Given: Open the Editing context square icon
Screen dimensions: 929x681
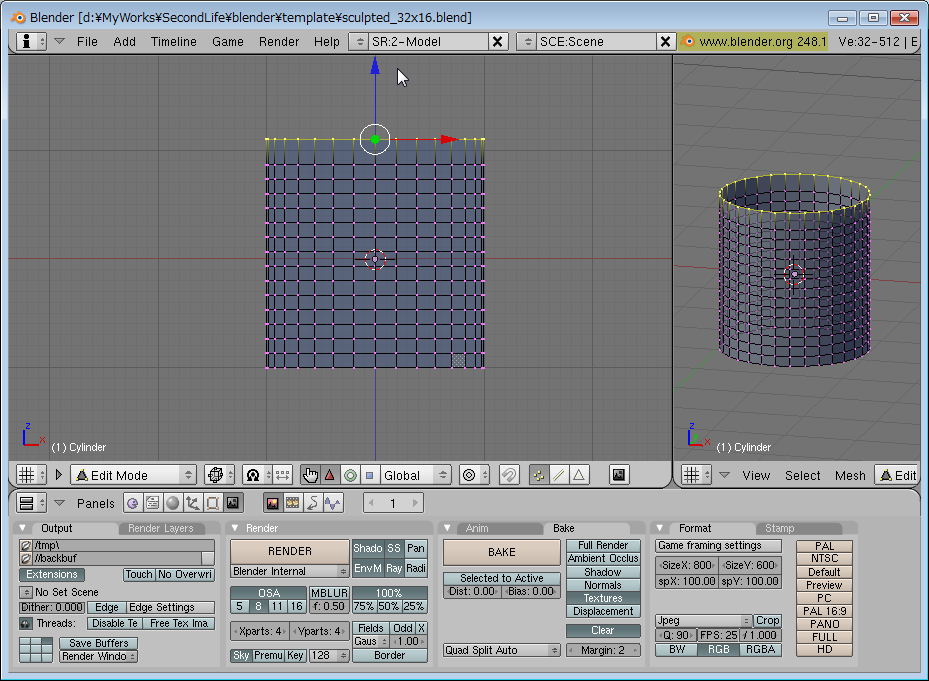Looking at the screenshot, I should click(x=213, y=504).
